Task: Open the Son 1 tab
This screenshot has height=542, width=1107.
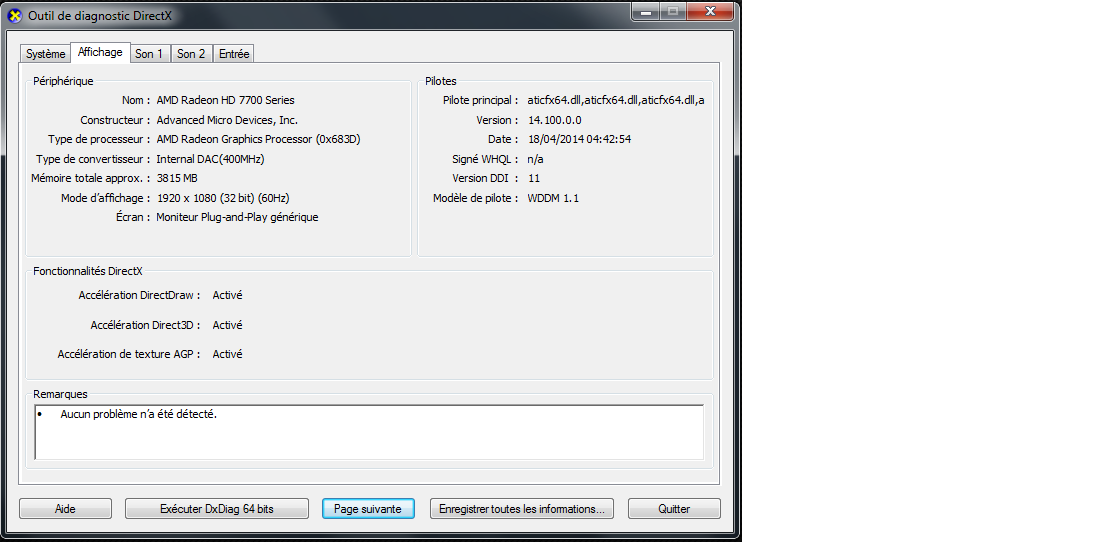Action: click(149, 54)
